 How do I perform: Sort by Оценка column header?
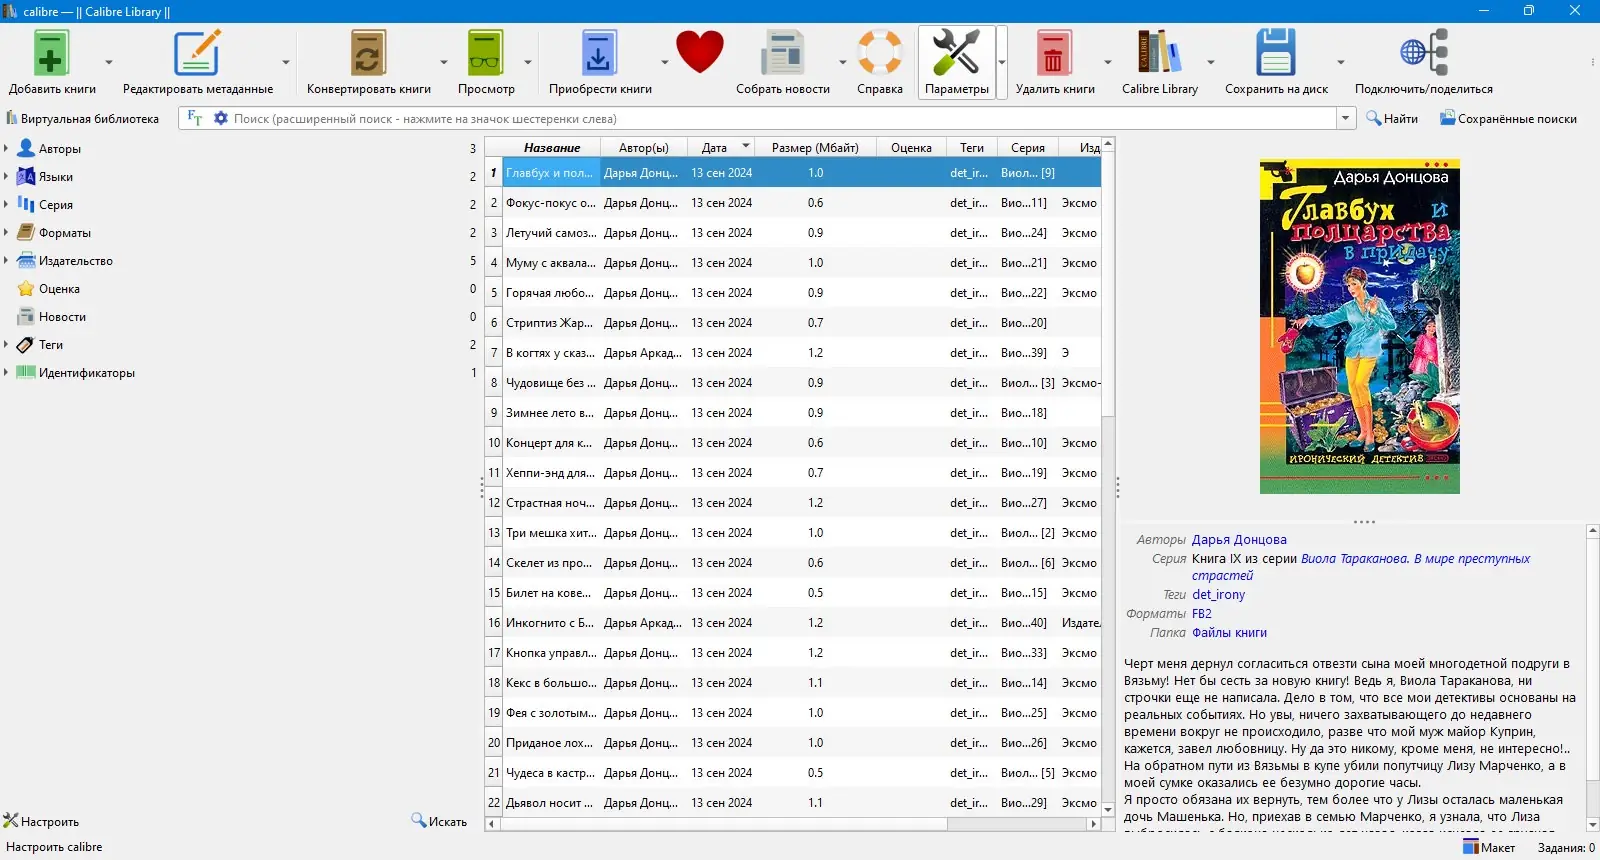tap(911, 147)
